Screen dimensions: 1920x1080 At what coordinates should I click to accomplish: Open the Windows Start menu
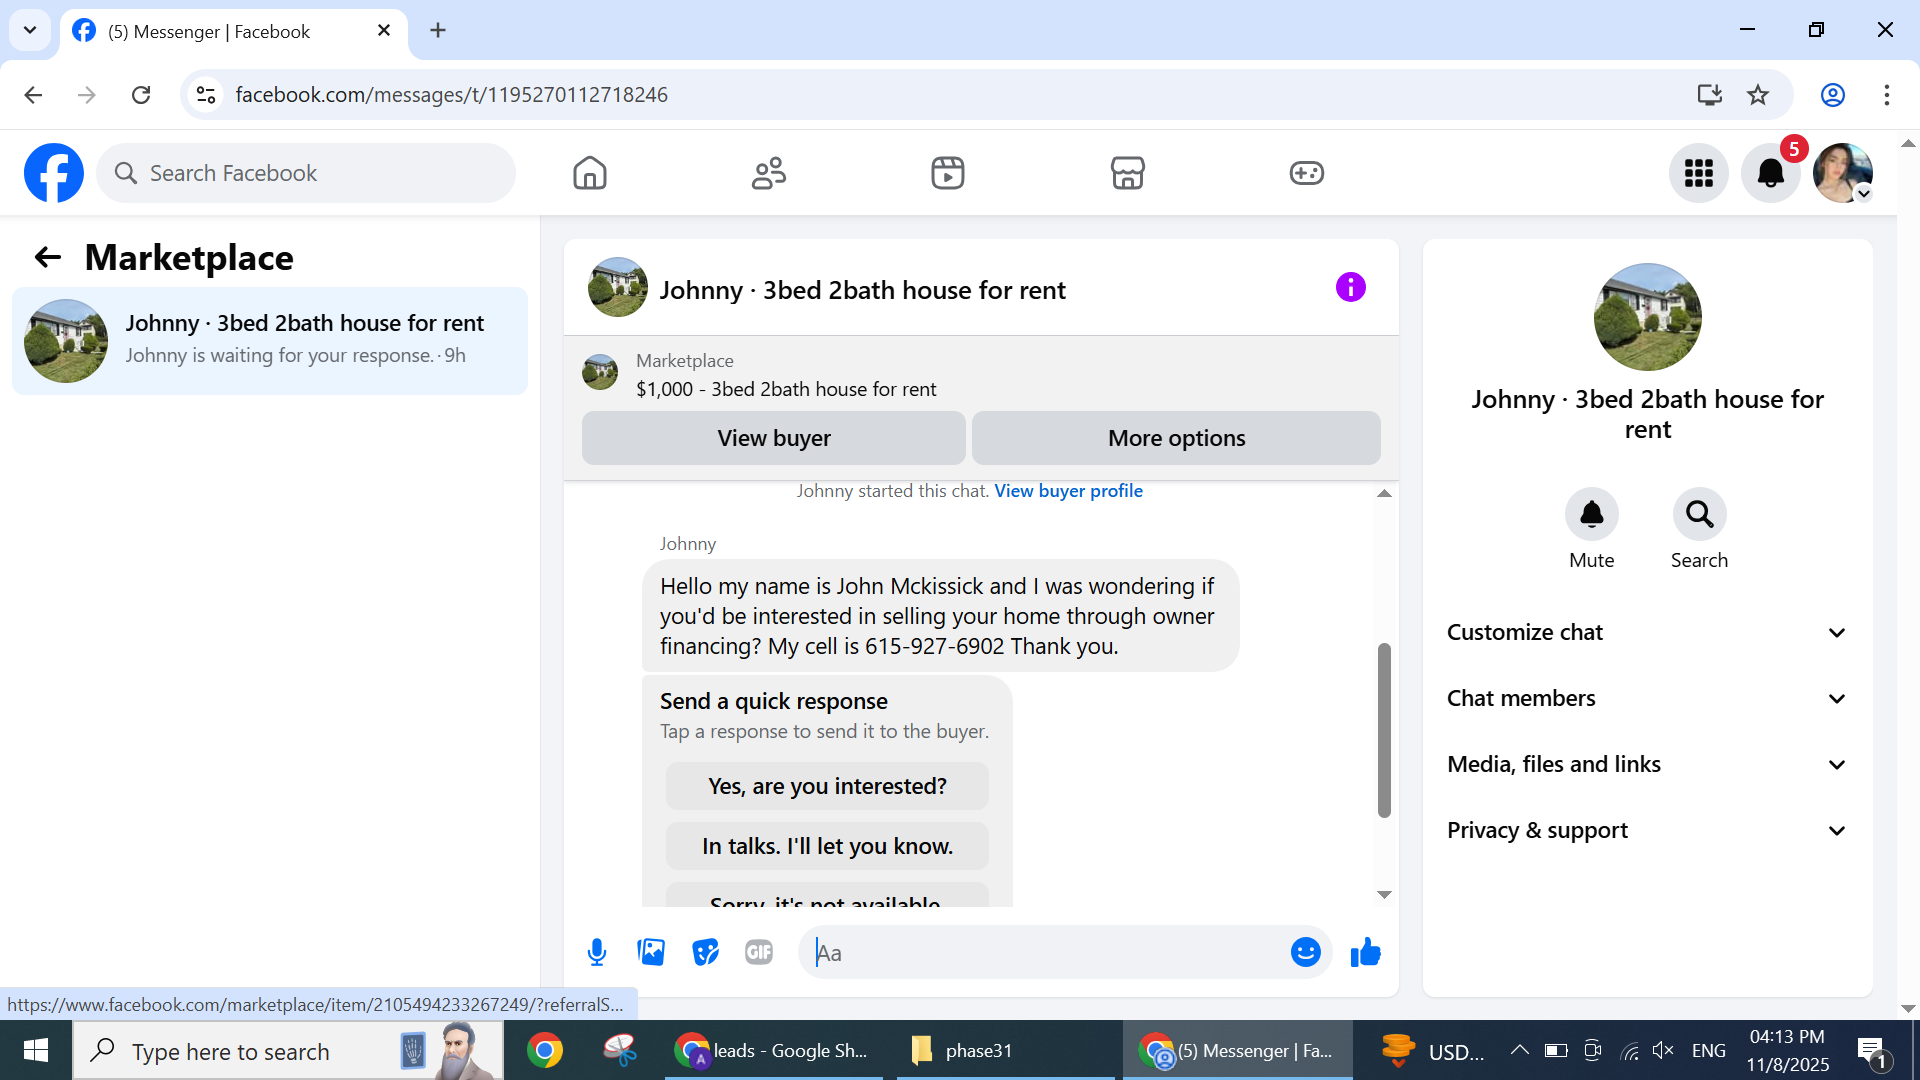tap(36, 1050)
